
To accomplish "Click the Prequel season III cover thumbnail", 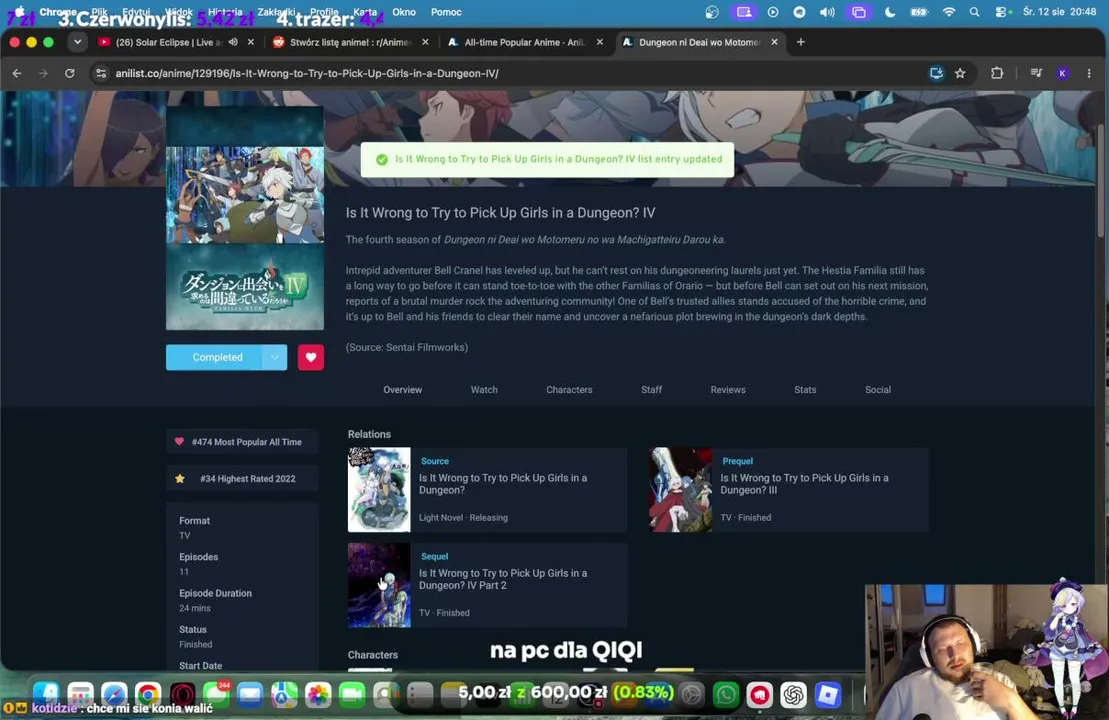I will click(681, 489).
